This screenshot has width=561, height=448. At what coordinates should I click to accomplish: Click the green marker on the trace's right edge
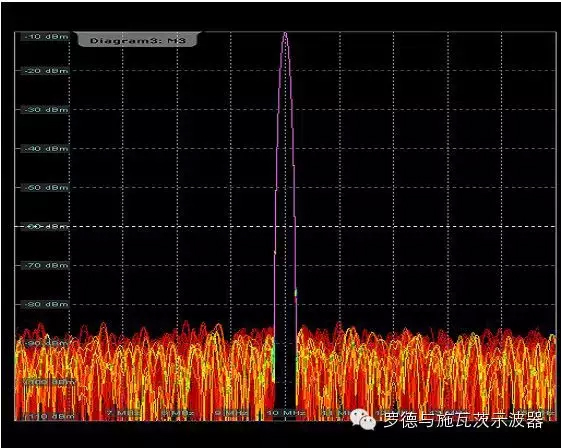[296, 293]
